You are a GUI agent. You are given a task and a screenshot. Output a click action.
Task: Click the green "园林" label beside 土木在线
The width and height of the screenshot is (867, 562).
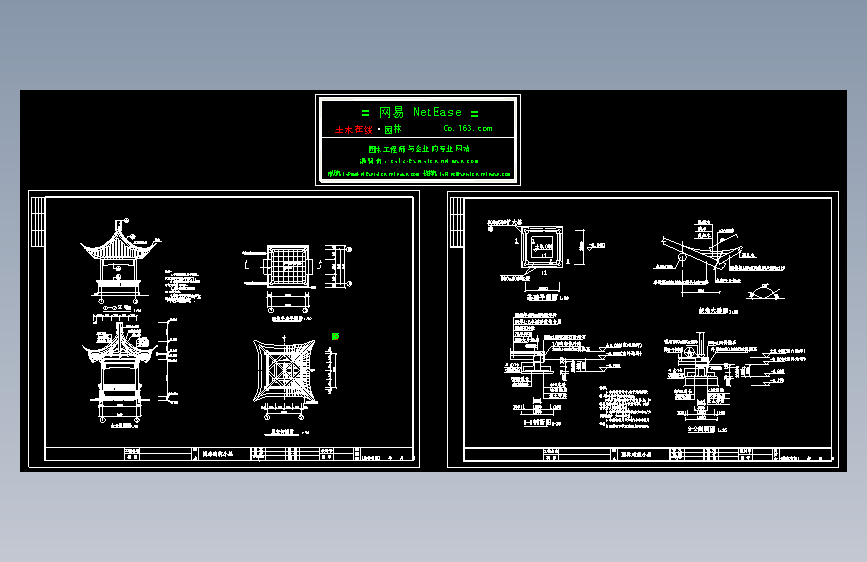(x=393, y=129)
